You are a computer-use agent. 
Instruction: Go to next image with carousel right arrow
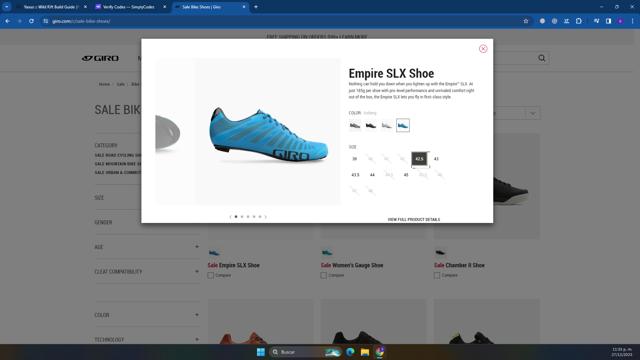click(x=266, y=217)
